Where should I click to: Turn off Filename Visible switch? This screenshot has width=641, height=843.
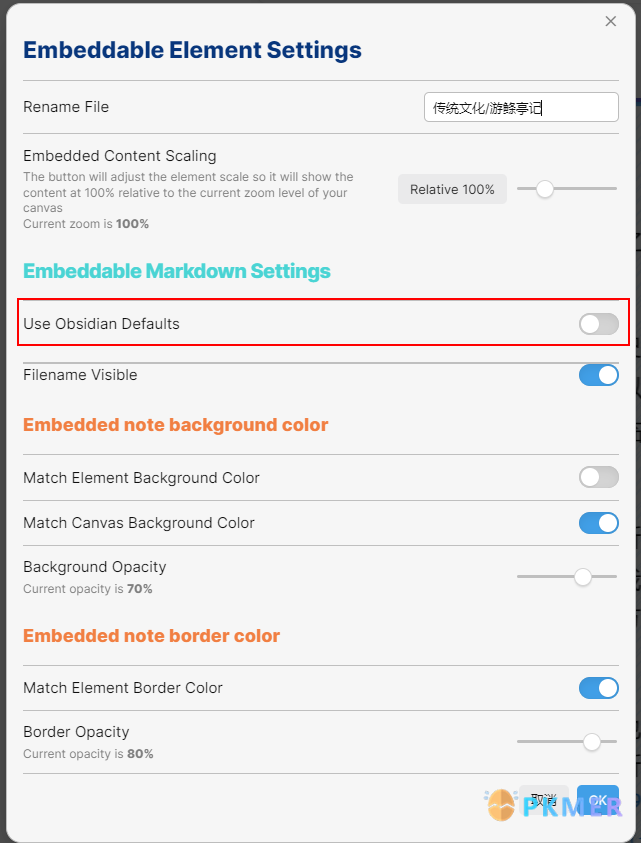(x=599, y=375)
